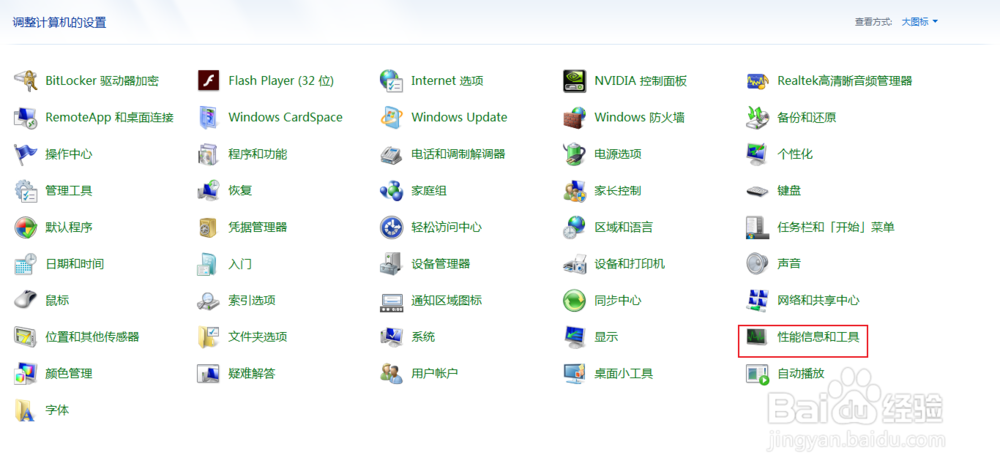Open the 区域和语言 link
This screenshot has width=1000, height=474.
[x=624, y=227]
